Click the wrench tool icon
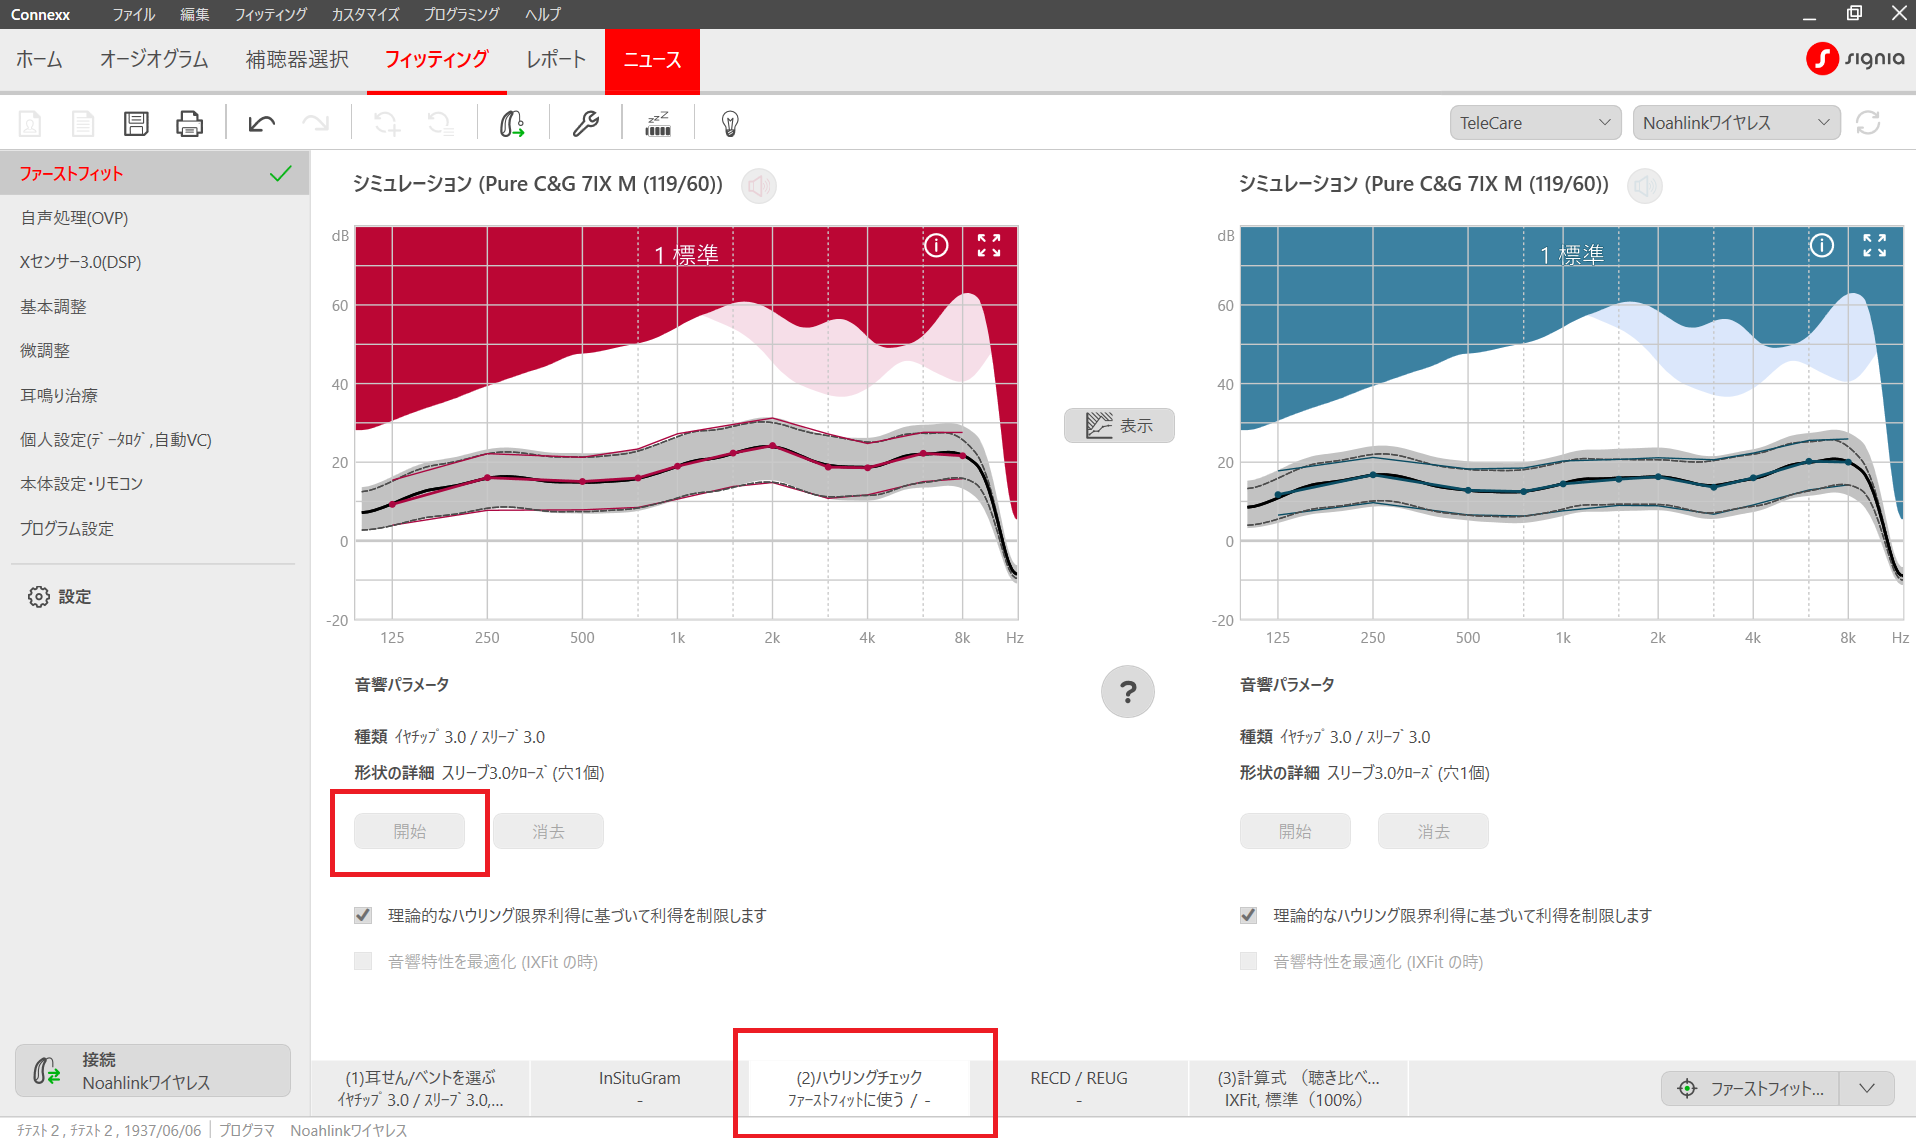The image size is (1916, 1138). pyautogui.click(x=585, y=123)
